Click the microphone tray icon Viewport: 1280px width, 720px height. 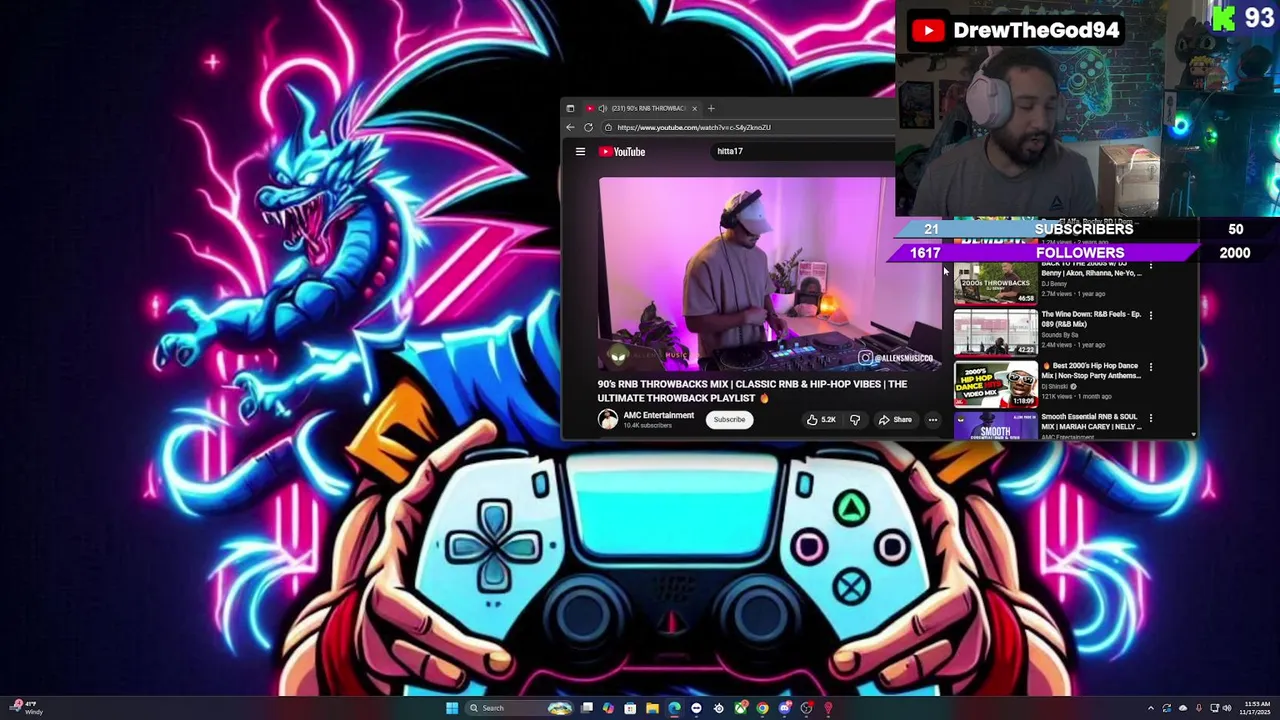tap(1199, 708)
